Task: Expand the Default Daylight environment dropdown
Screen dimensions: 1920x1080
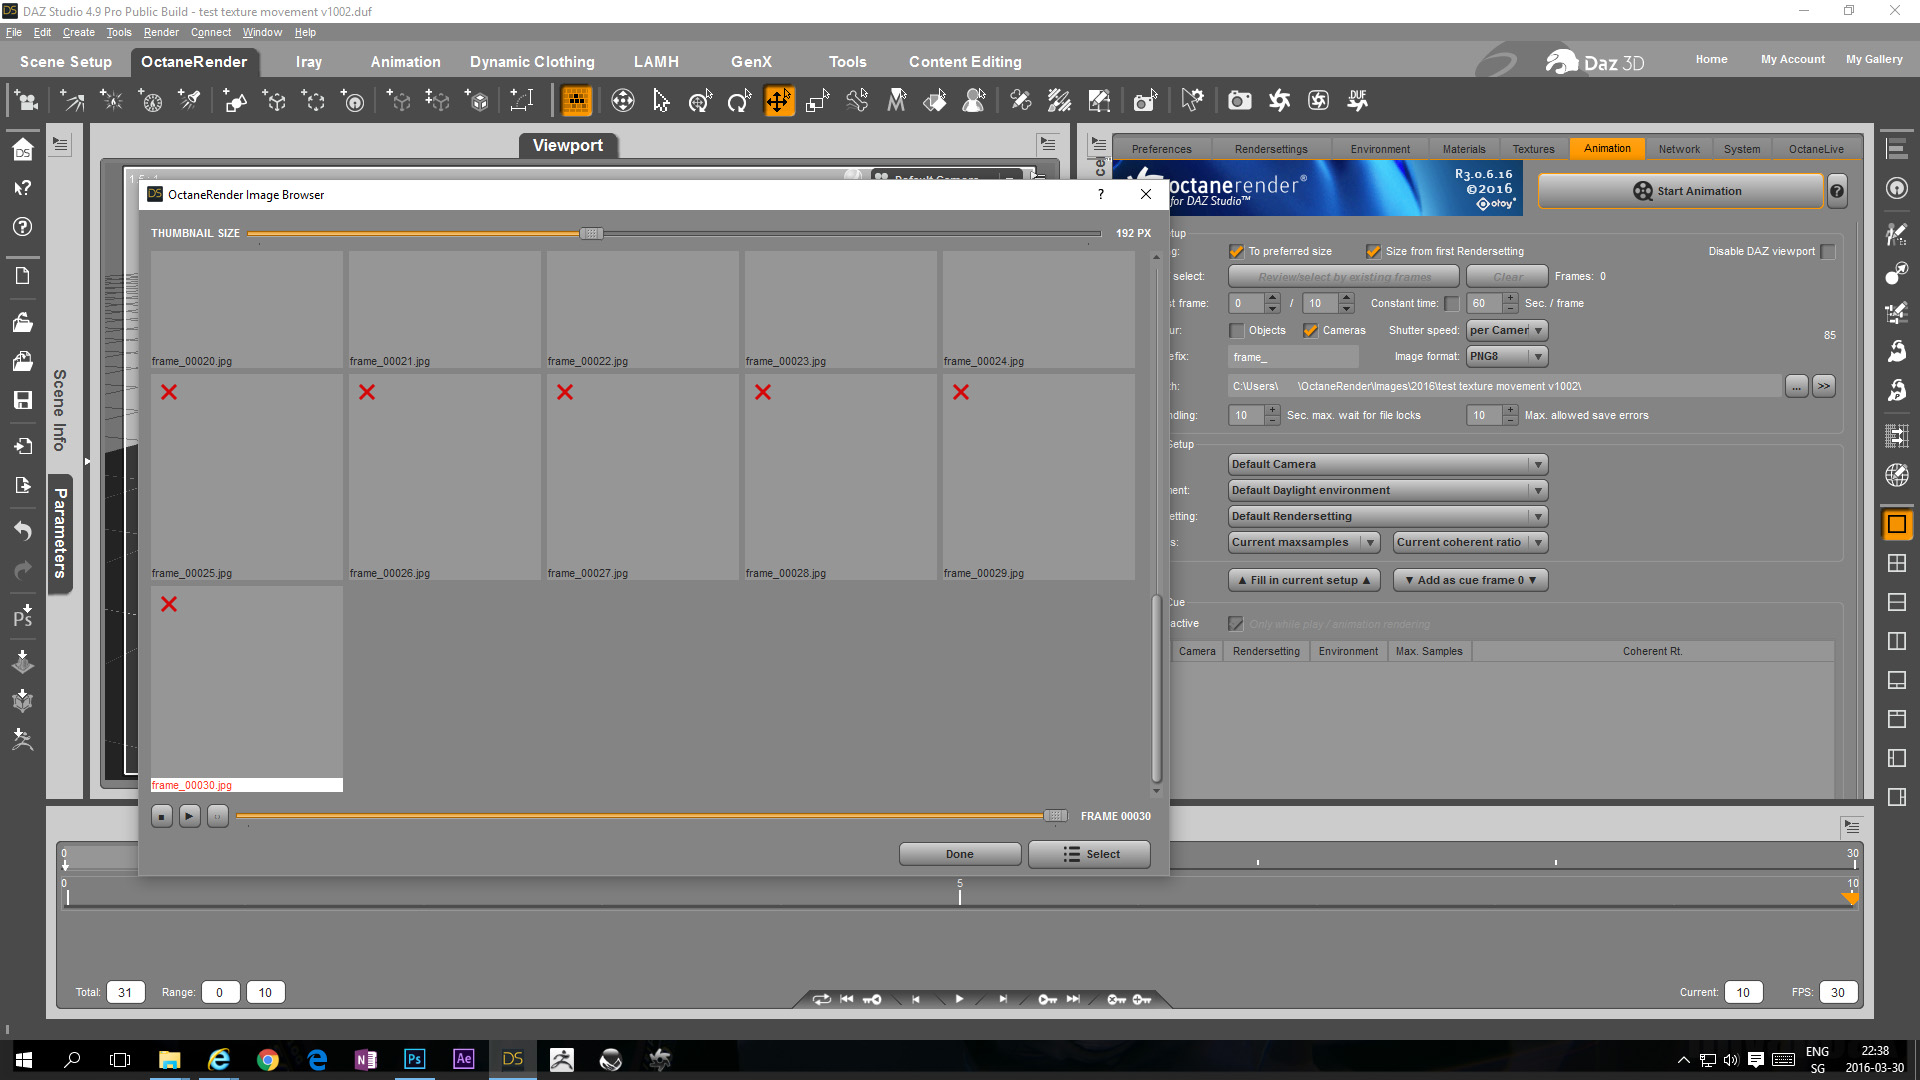Action: pos(1387,490)
